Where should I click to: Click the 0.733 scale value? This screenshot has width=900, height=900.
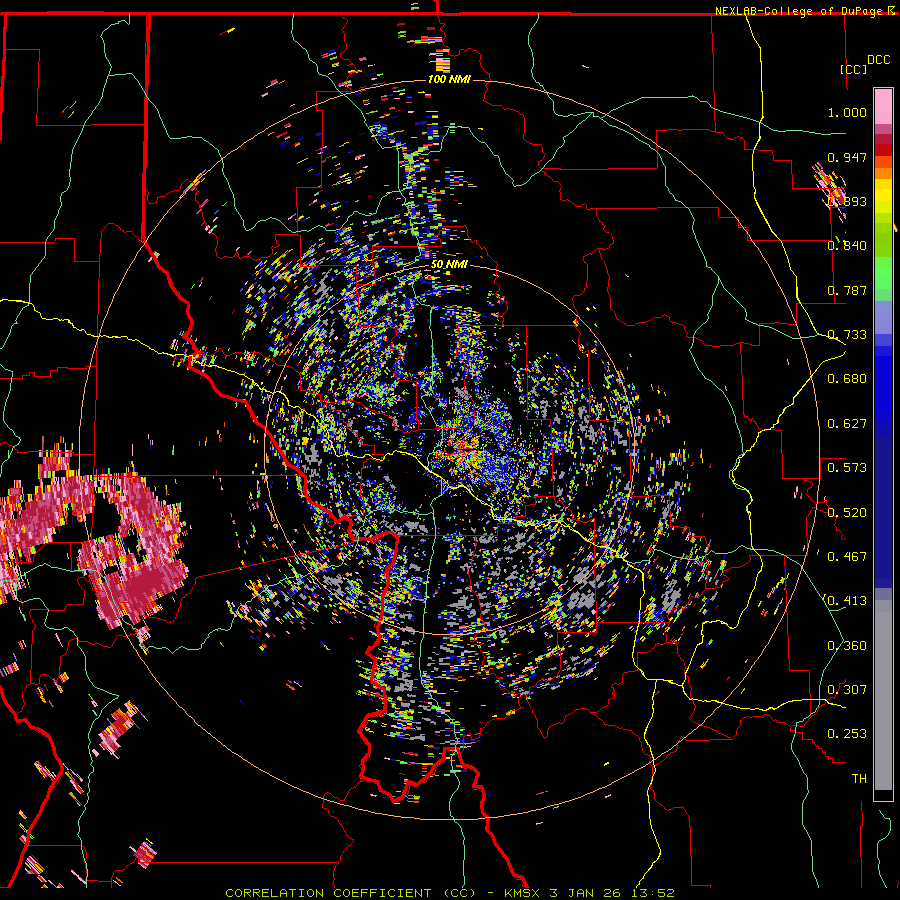pos(847,335)
